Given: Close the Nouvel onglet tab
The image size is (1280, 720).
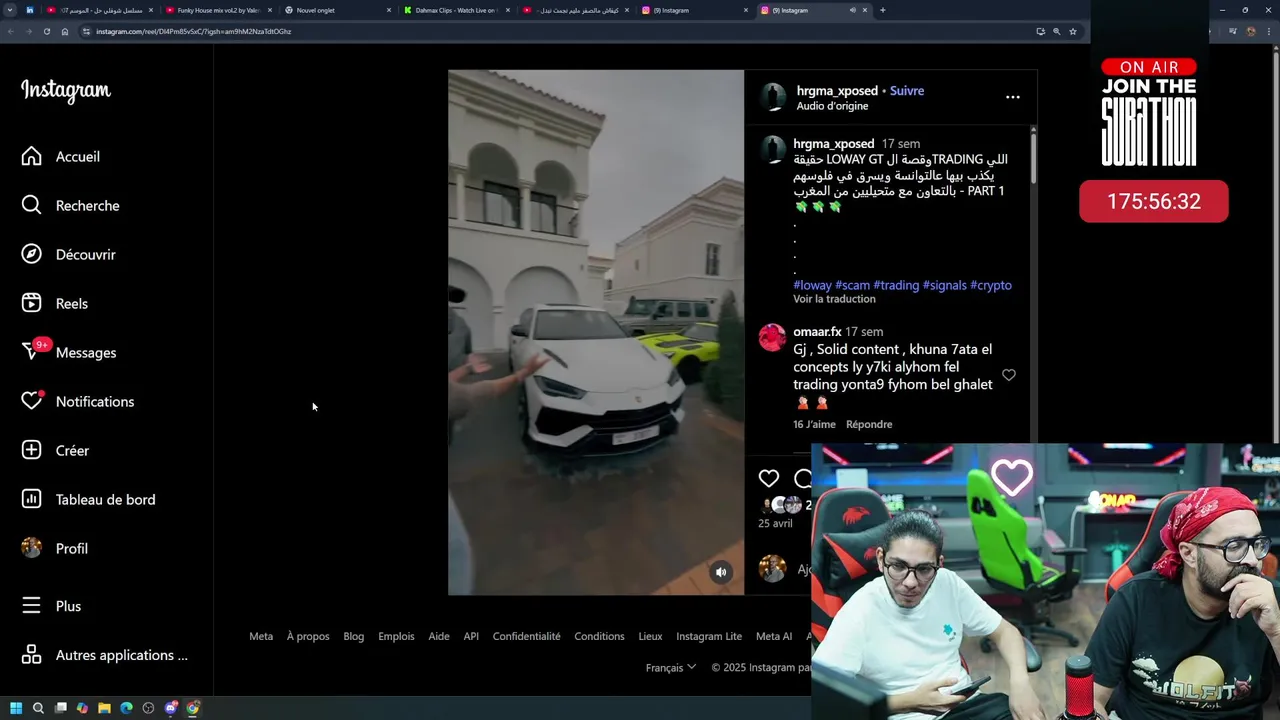Looking at the screenshot, I should click(x=389, y=10).
